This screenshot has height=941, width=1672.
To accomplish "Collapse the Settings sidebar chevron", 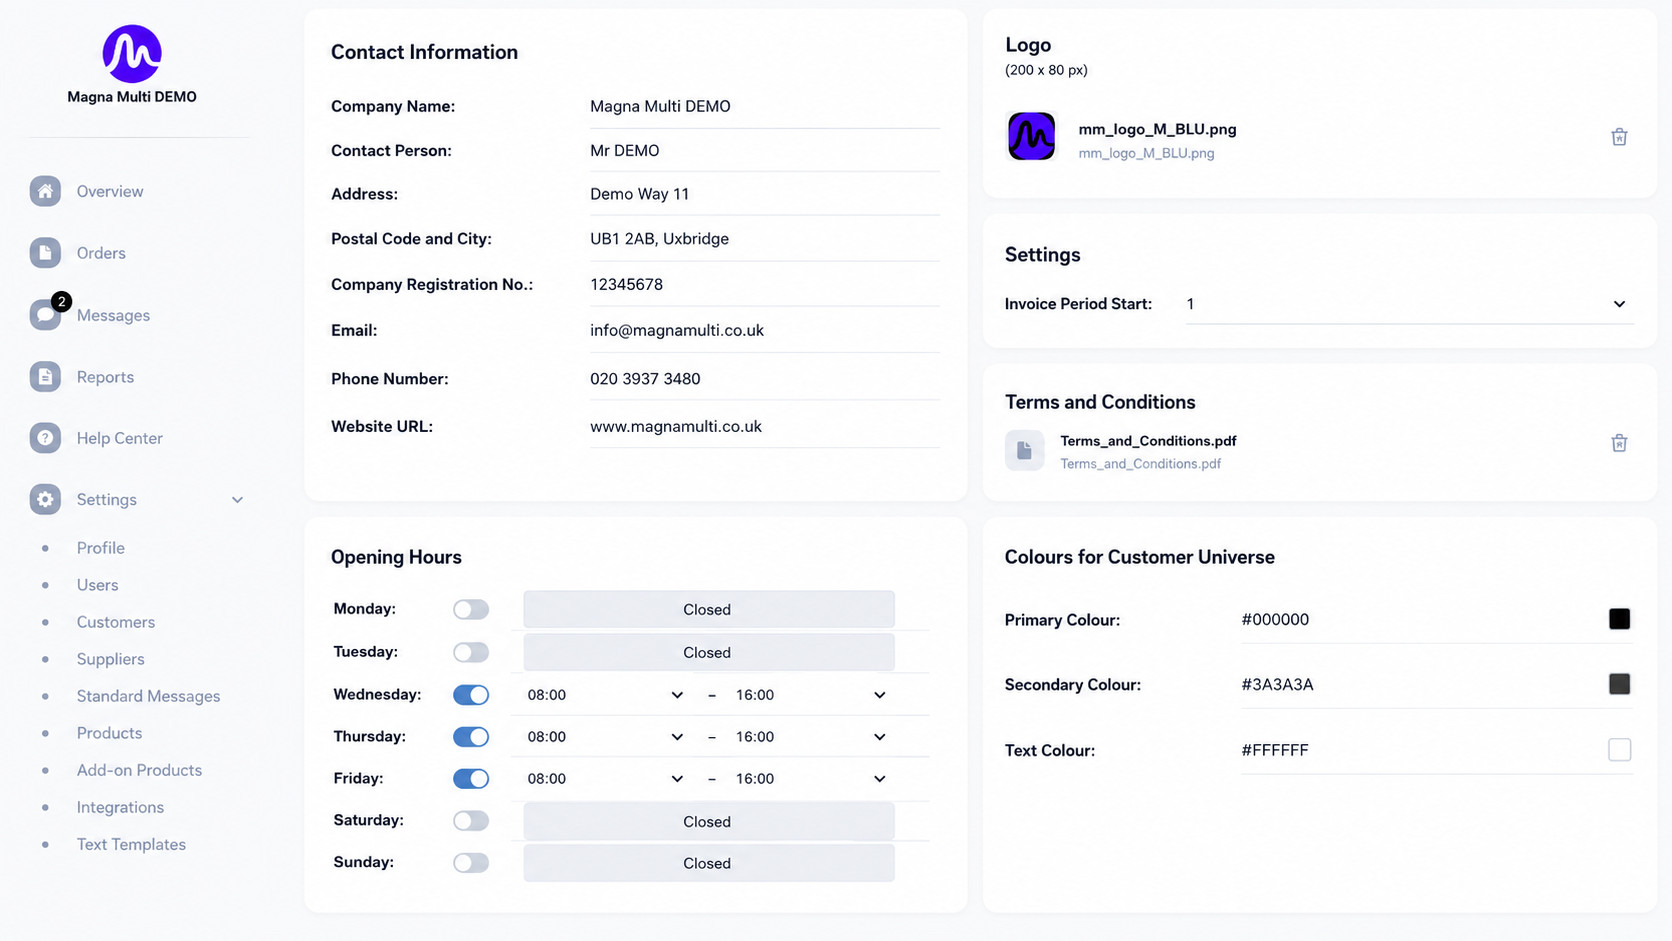I will tap(237, 500).
